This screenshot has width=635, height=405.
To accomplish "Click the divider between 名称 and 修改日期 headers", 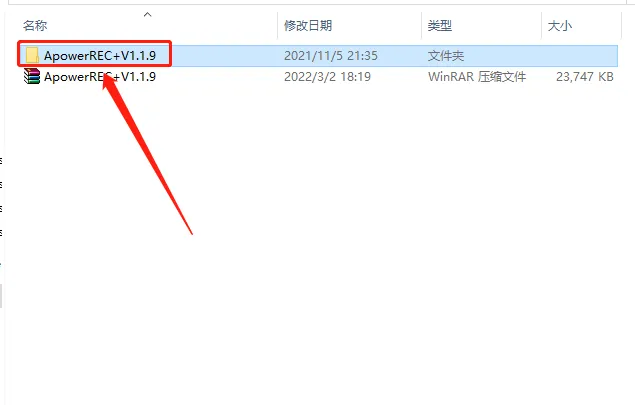I will point(277,26).
